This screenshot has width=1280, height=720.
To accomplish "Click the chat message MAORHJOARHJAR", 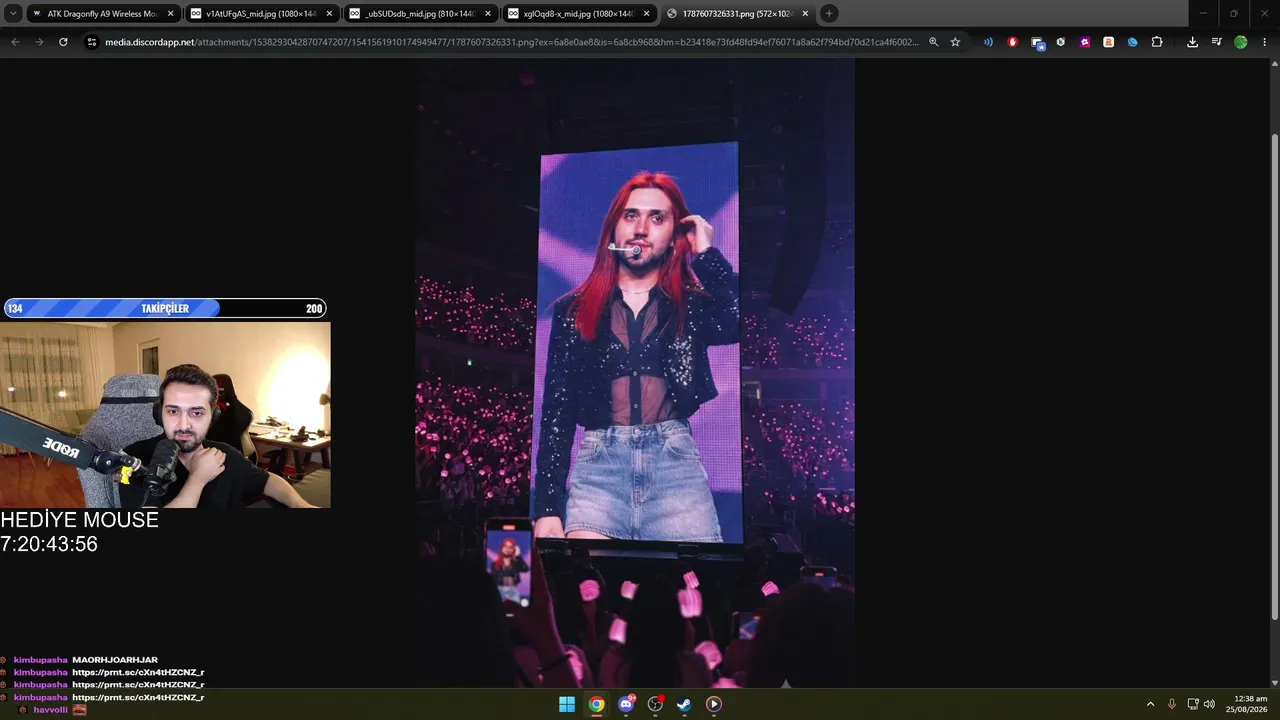I will [115, 660].
